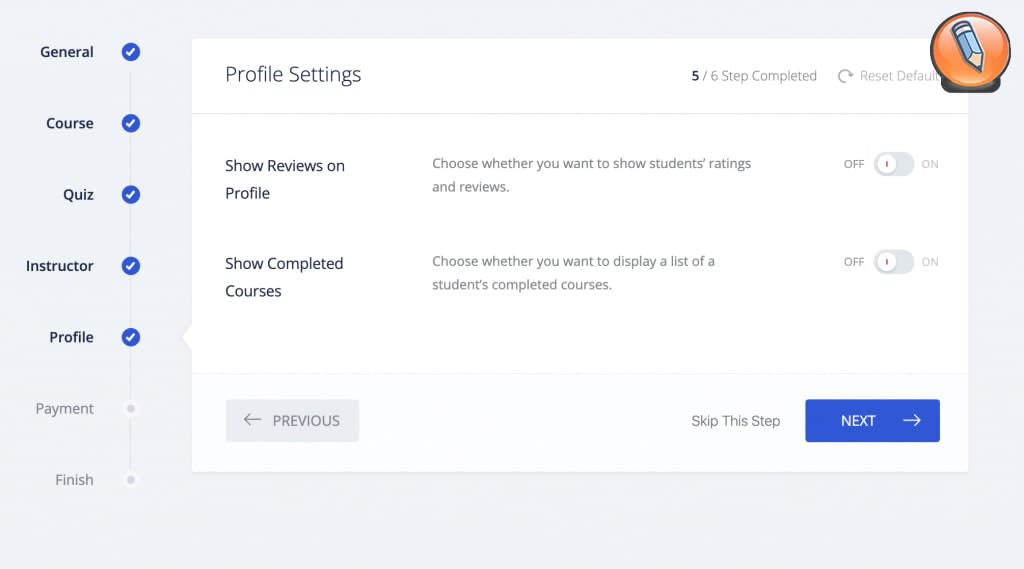Screen dimensions: 1024x569
Task: Click the Payment step dot indicator
Action: click(x=131, y=409)
